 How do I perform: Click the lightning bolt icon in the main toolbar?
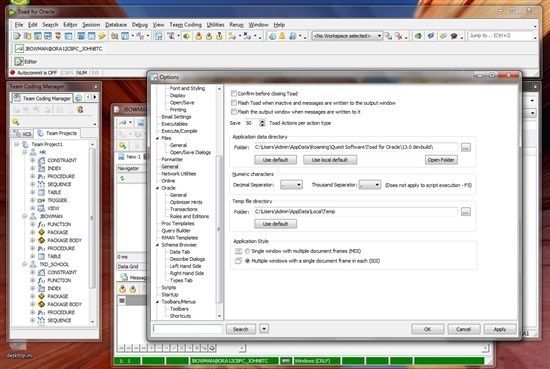(102, 36)
